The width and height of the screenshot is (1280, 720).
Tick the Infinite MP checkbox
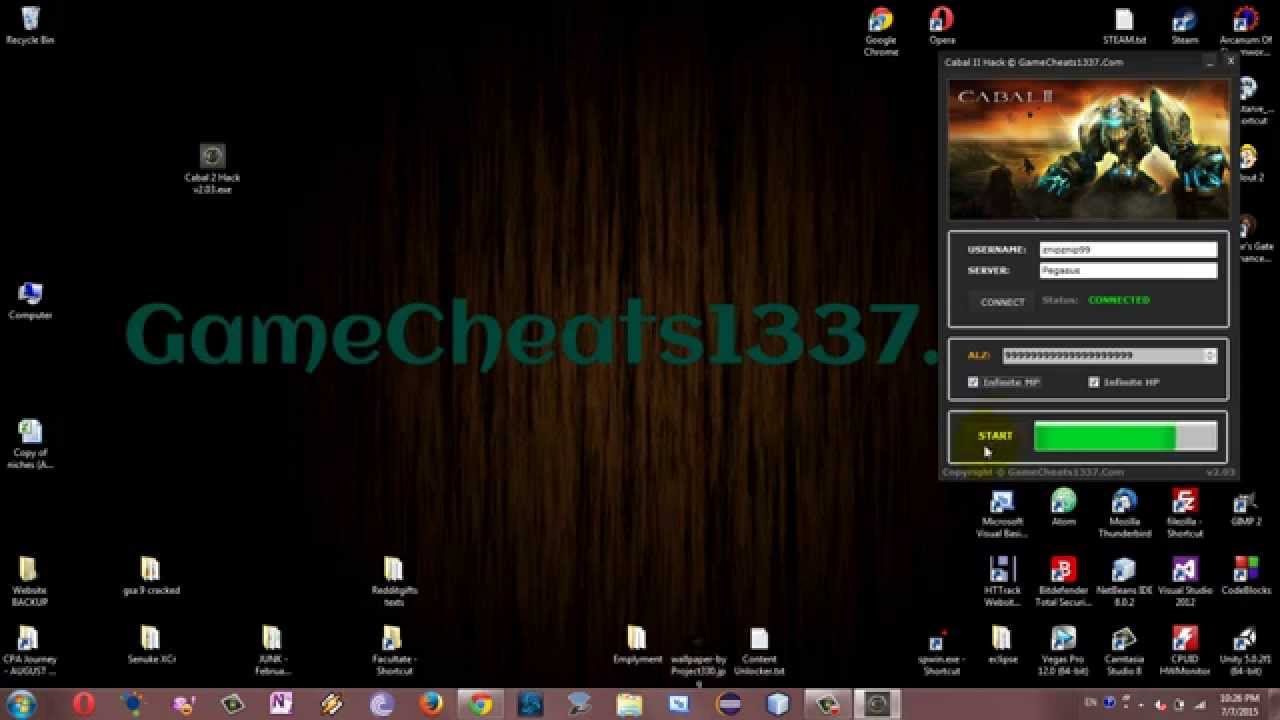pos(973,382)
